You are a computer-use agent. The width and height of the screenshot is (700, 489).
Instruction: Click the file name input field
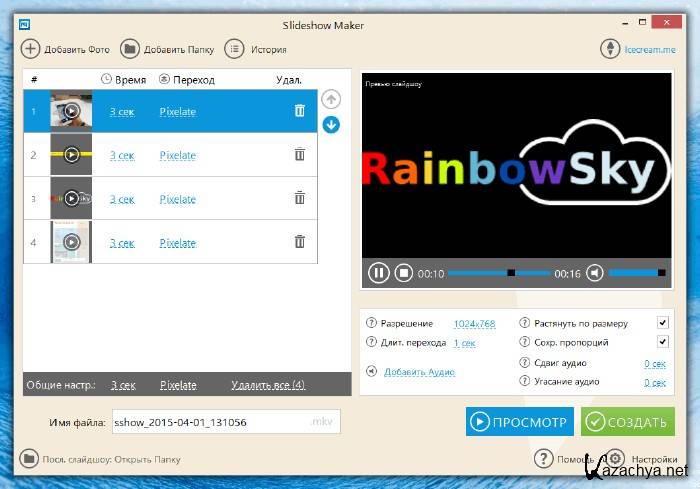208,422
